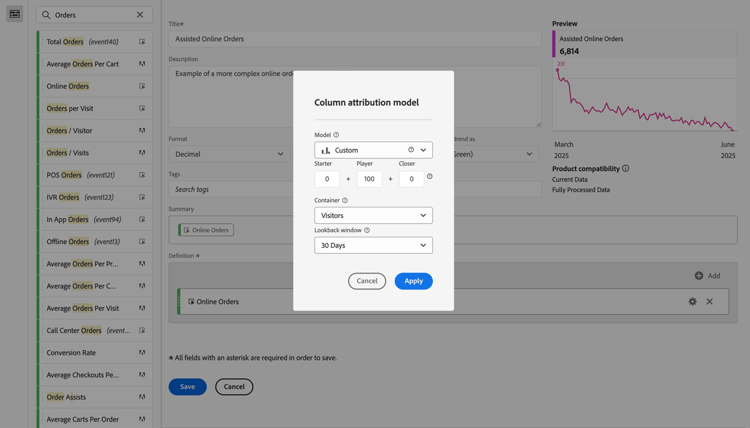Click the icon beside Average Orders Per Visit
Screen dimensions: 750x428
(x=142, y=308)
